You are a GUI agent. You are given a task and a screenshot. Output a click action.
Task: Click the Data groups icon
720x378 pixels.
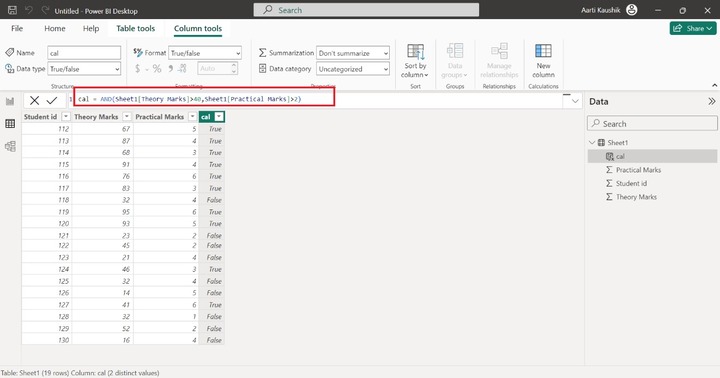pyautogui.click(x=455, y=51)
